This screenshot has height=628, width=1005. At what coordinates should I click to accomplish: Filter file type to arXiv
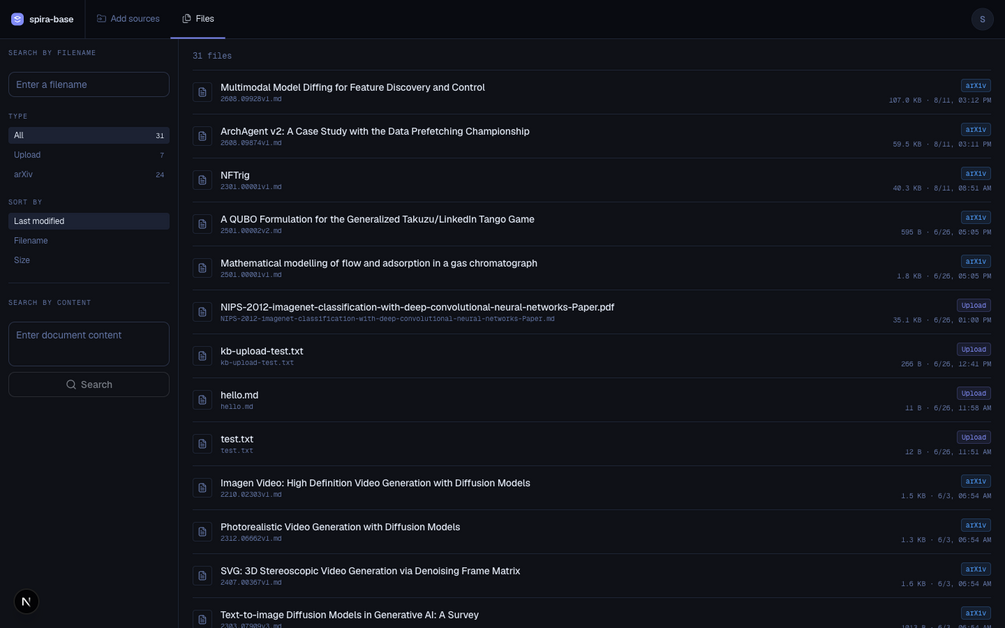coord(89,174)
